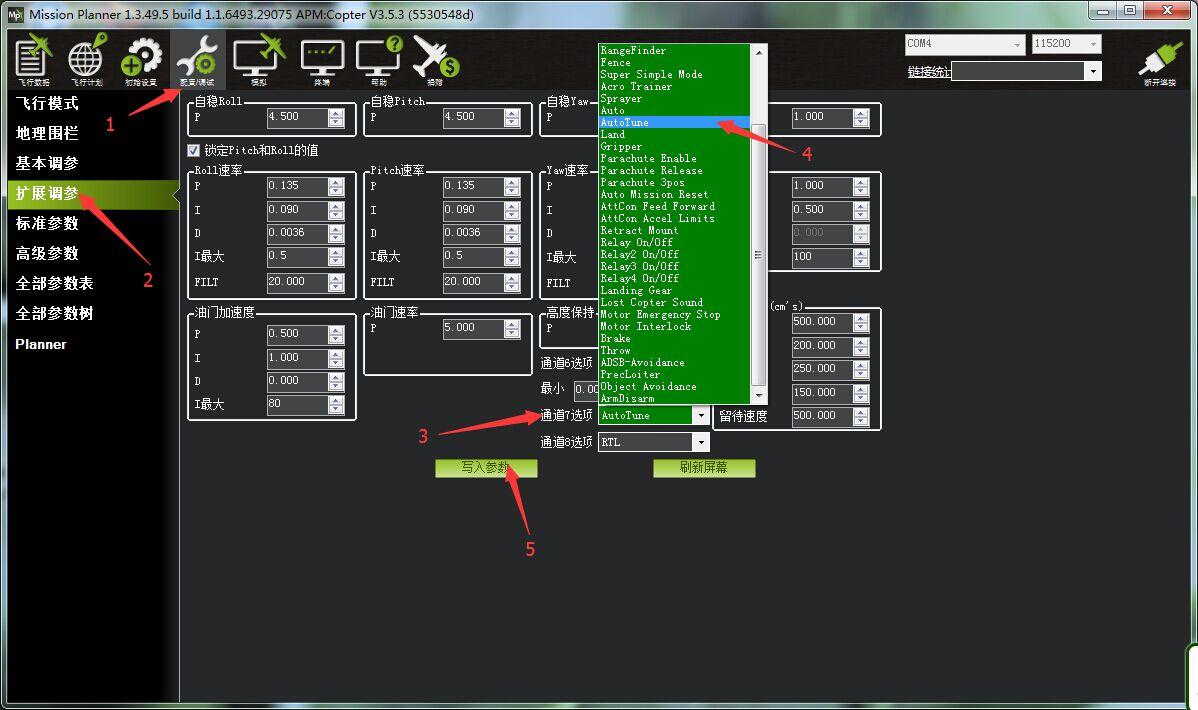Click the disconnect (断开连接) plug icon

coord(1160,62)
